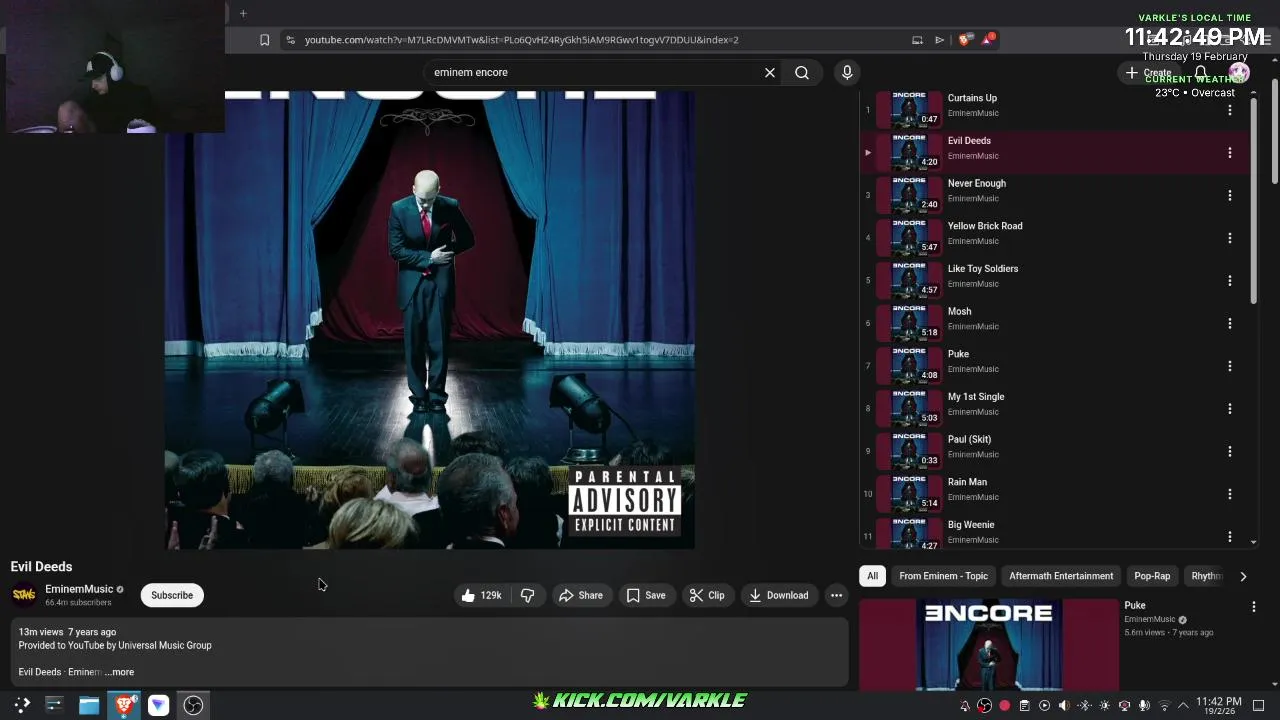Select Pop-Rap filter chip
Screen dimensions: 1280x720
coord(1152,576)
